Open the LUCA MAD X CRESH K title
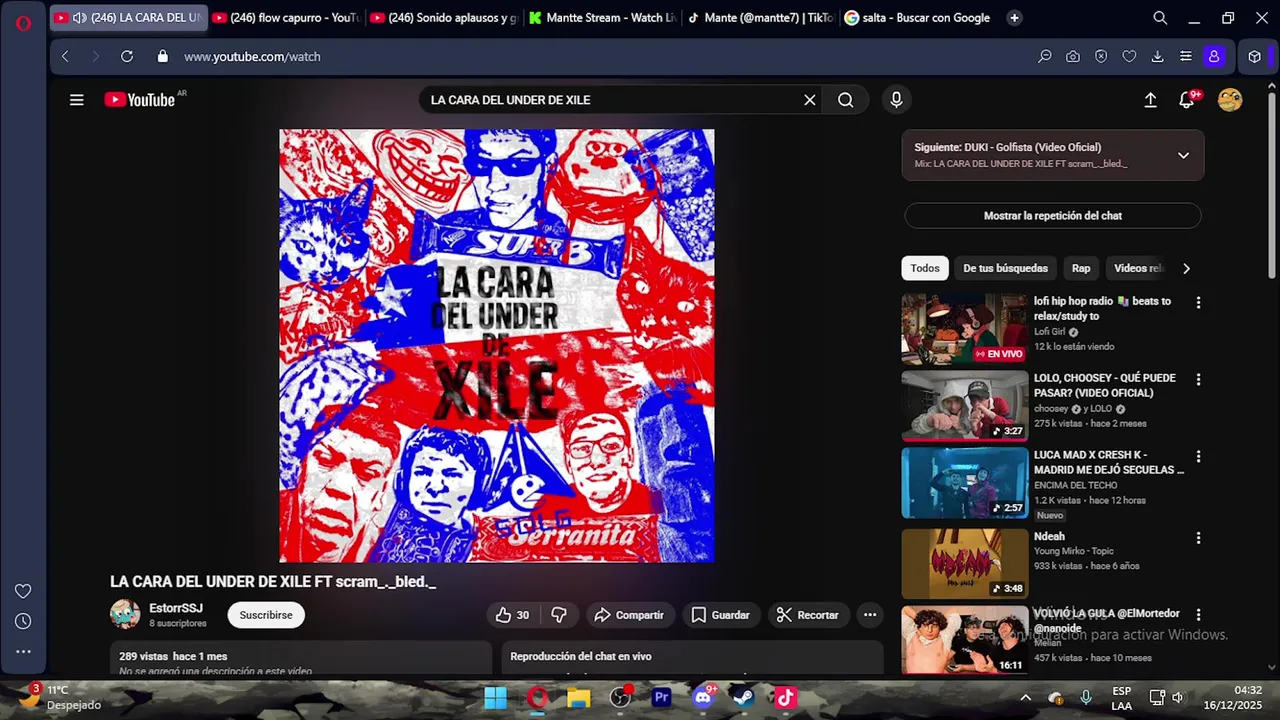This screenshot has width=1280, height=720. [x=1109, y=462]
